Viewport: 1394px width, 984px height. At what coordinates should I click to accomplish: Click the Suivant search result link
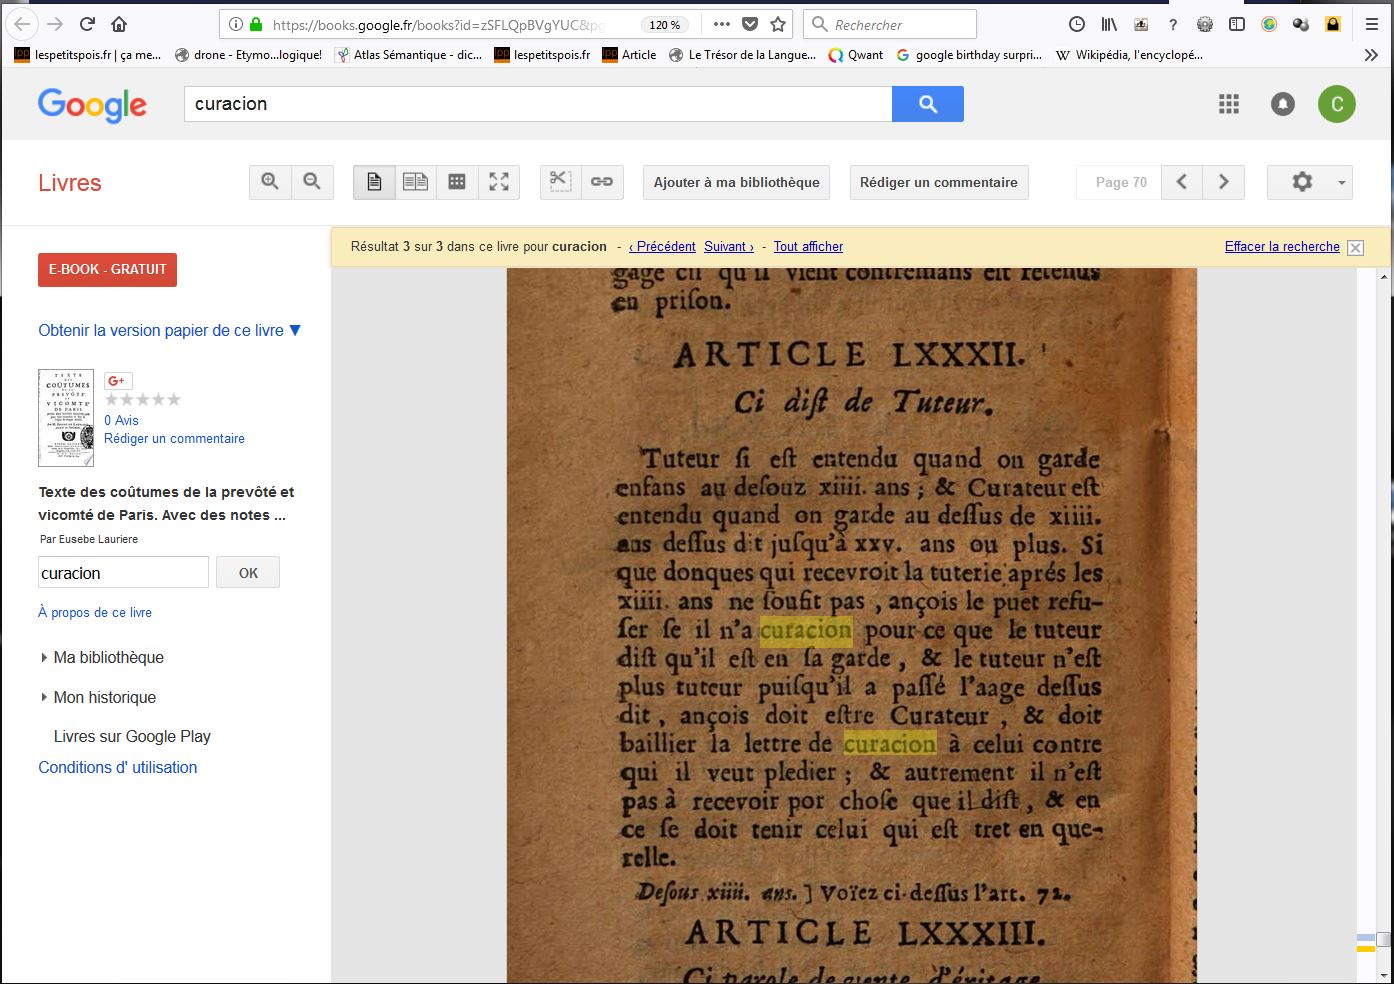pos(728,247)
